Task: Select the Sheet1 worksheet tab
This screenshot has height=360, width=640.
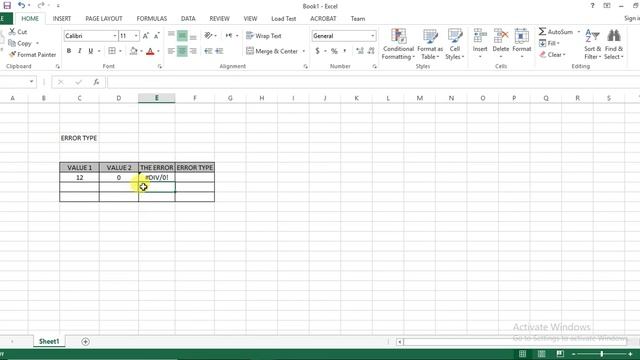Action: click(49, 341)
